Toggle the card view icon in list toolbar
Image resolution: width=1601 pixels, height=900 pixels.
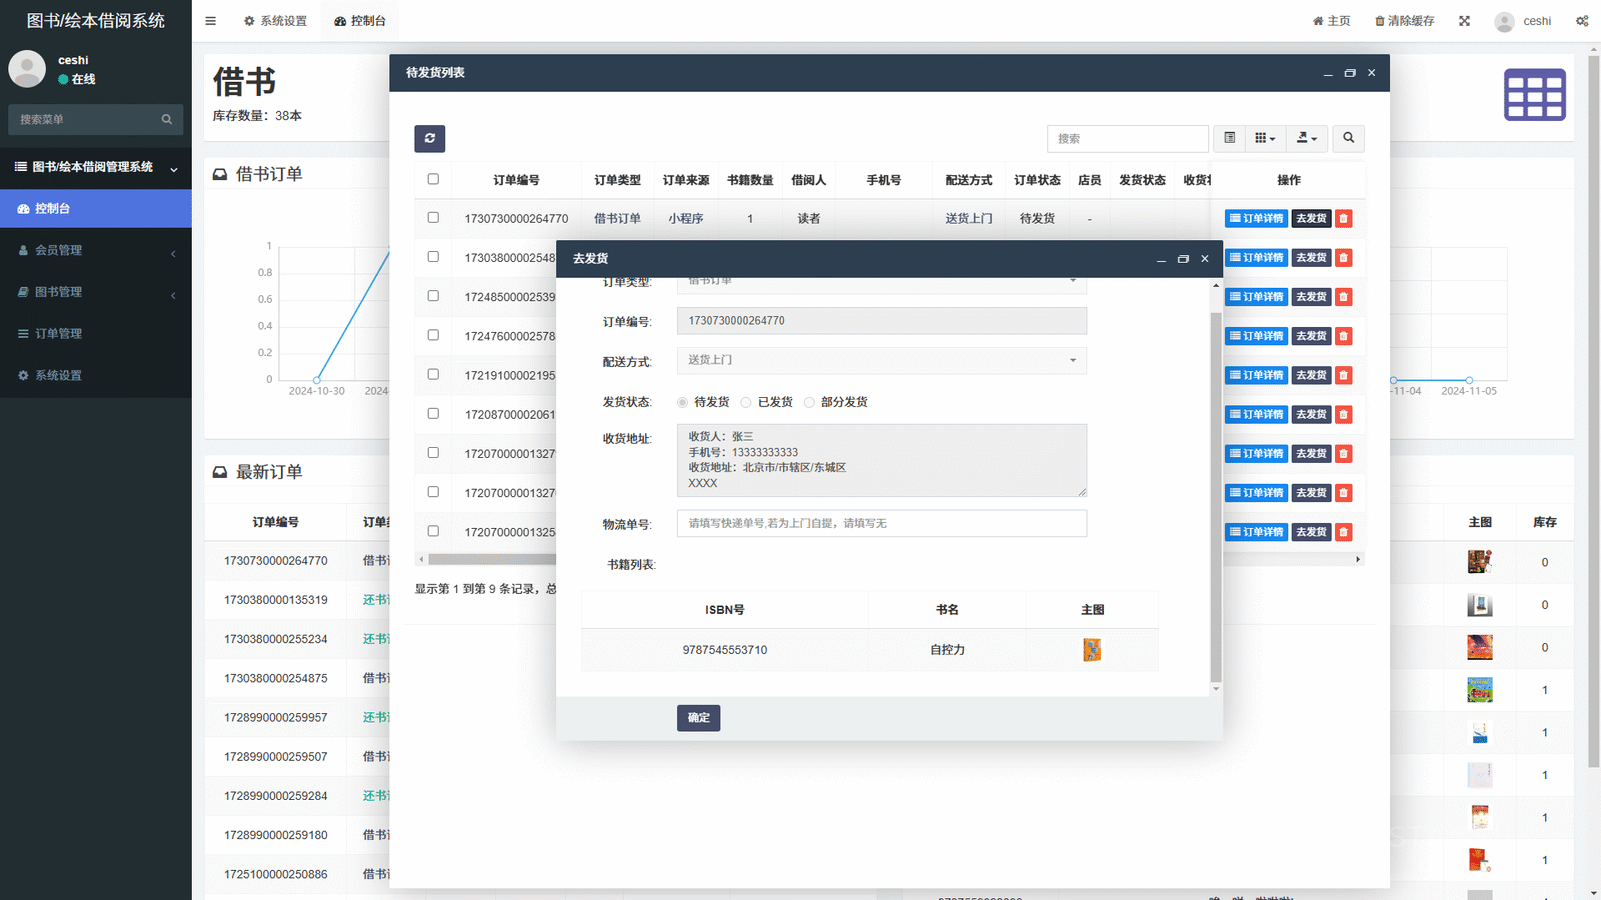tap(1229, 138)
